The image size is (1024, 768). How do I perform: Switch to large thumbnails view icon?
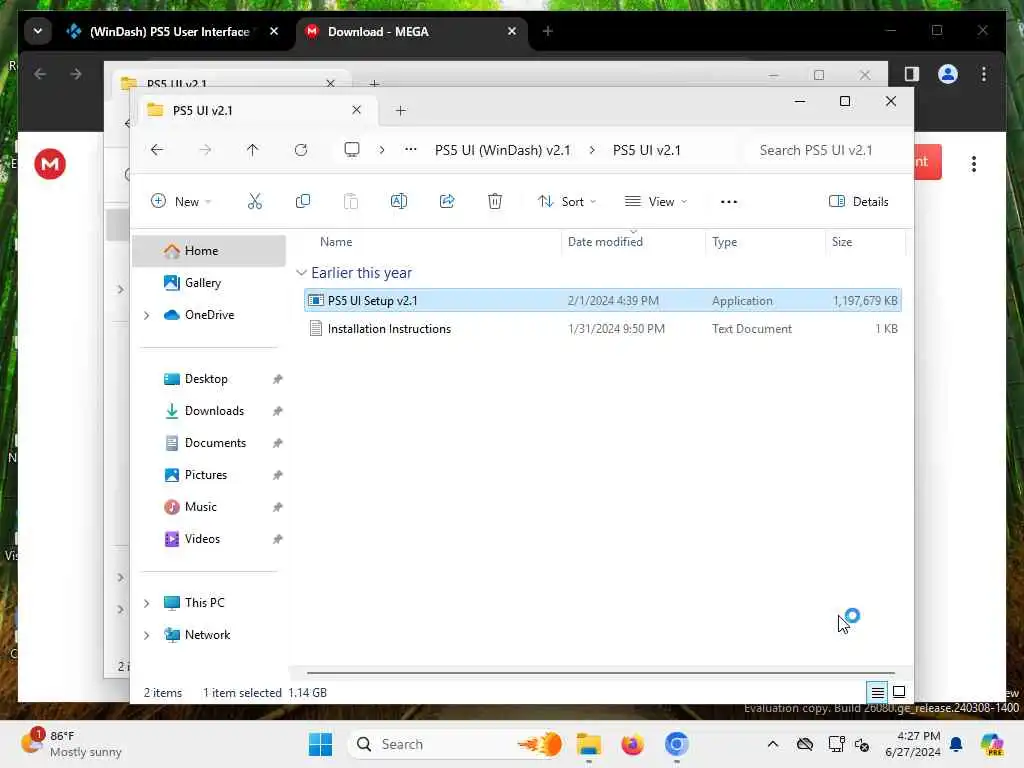point(899,692)
